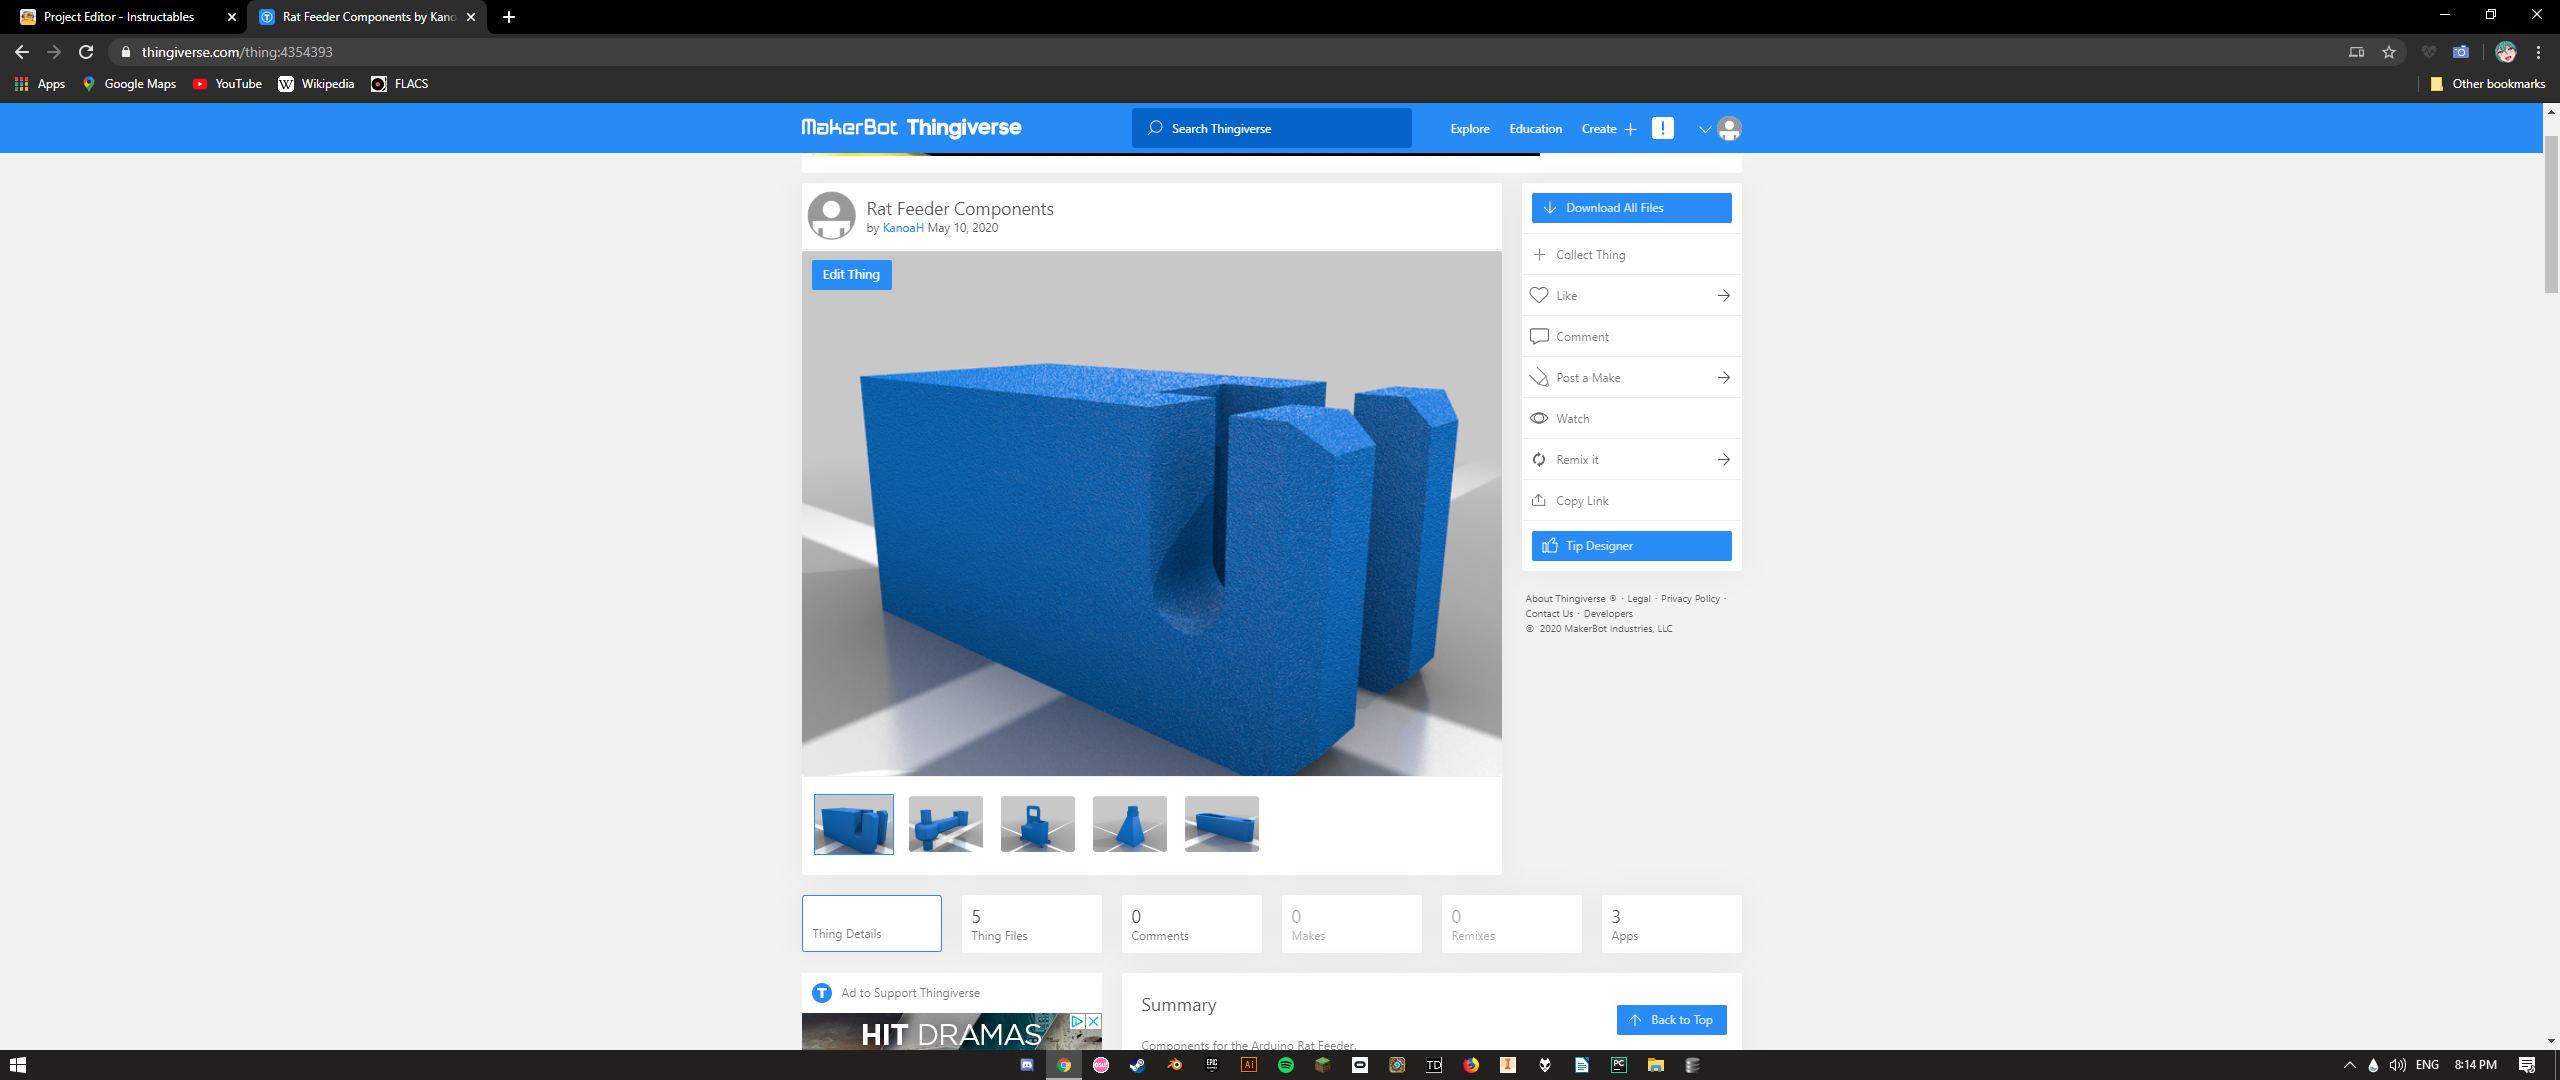Select the cone-shaped fourth thumbnail

pyautogui.click(x=1130, y=824)
